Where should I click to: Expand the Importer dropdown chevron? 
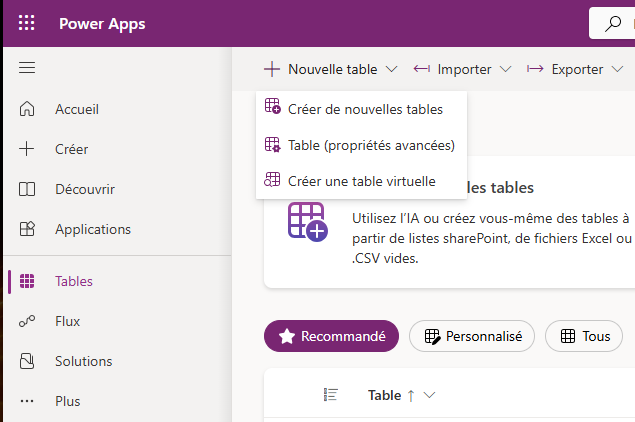505,69
